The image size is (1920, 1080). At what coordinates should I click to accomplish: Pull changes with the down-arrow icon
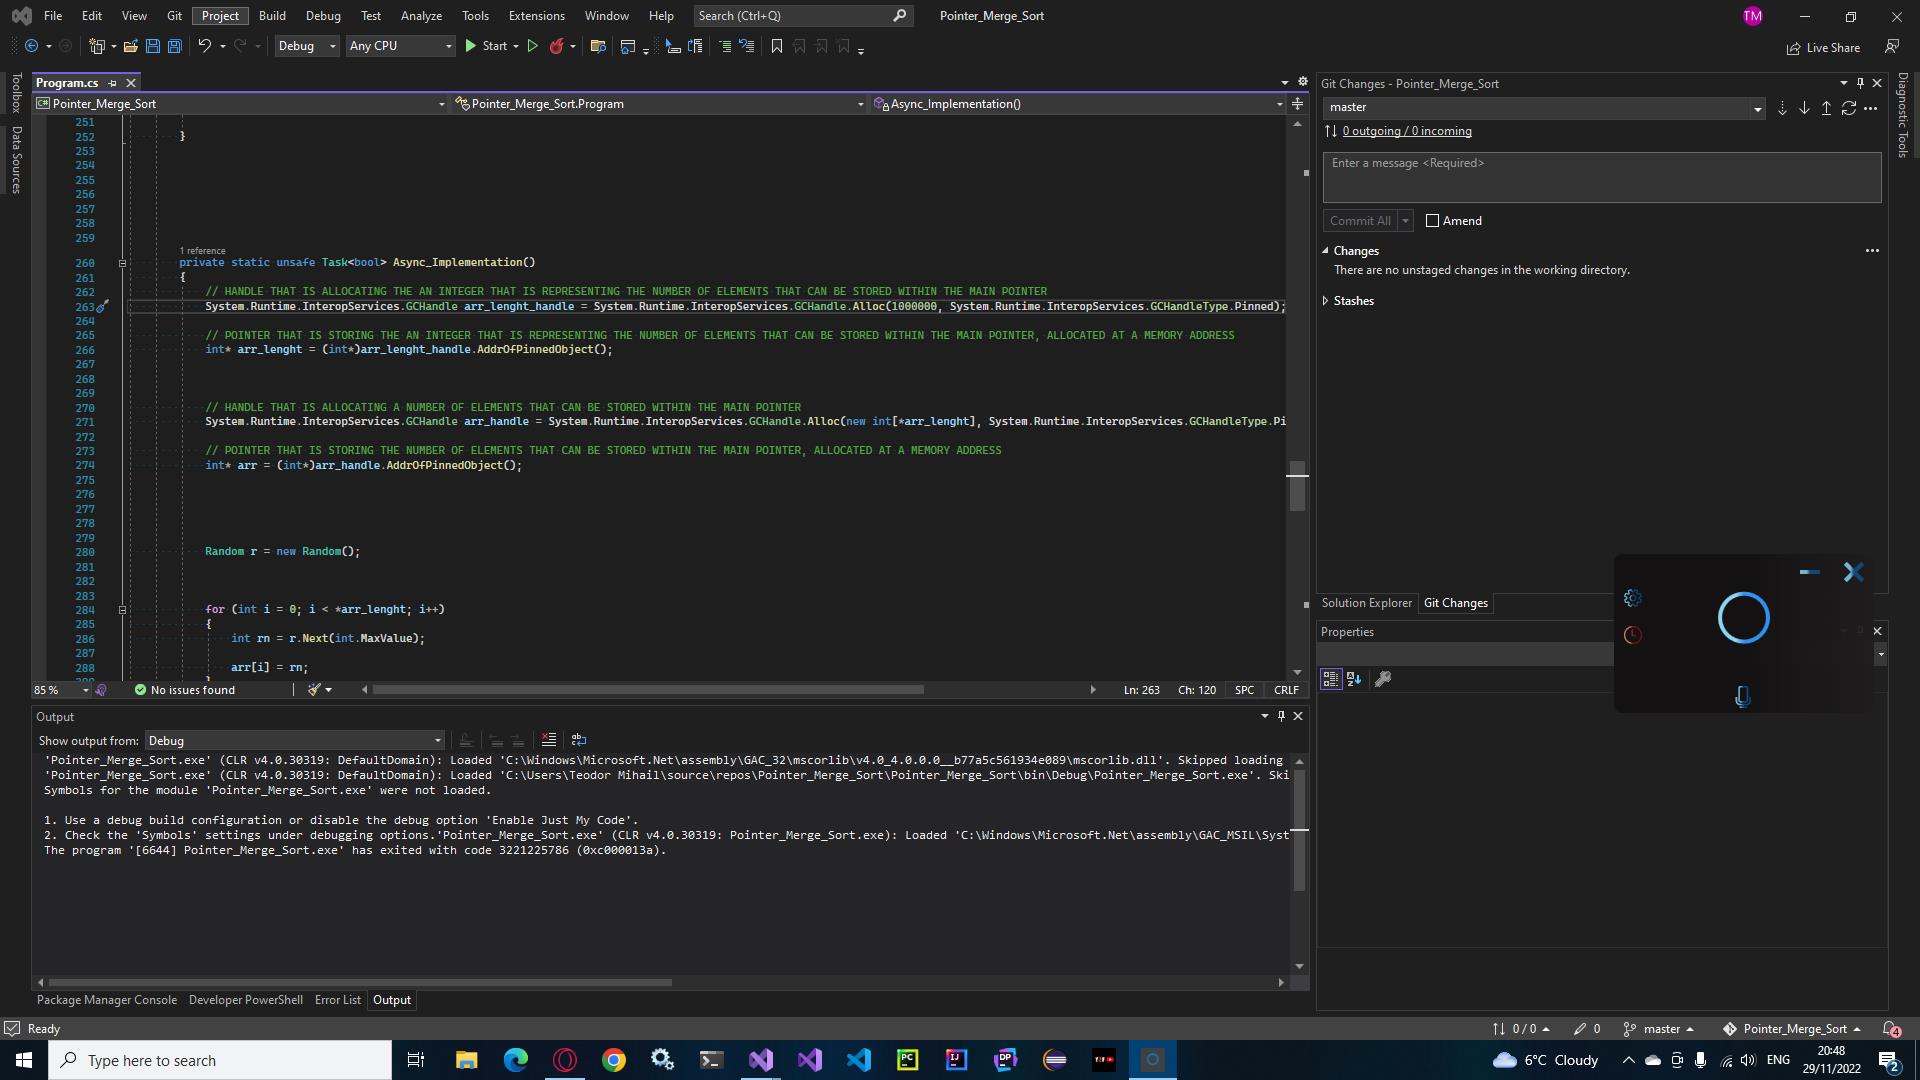[x=1804, y=108]
